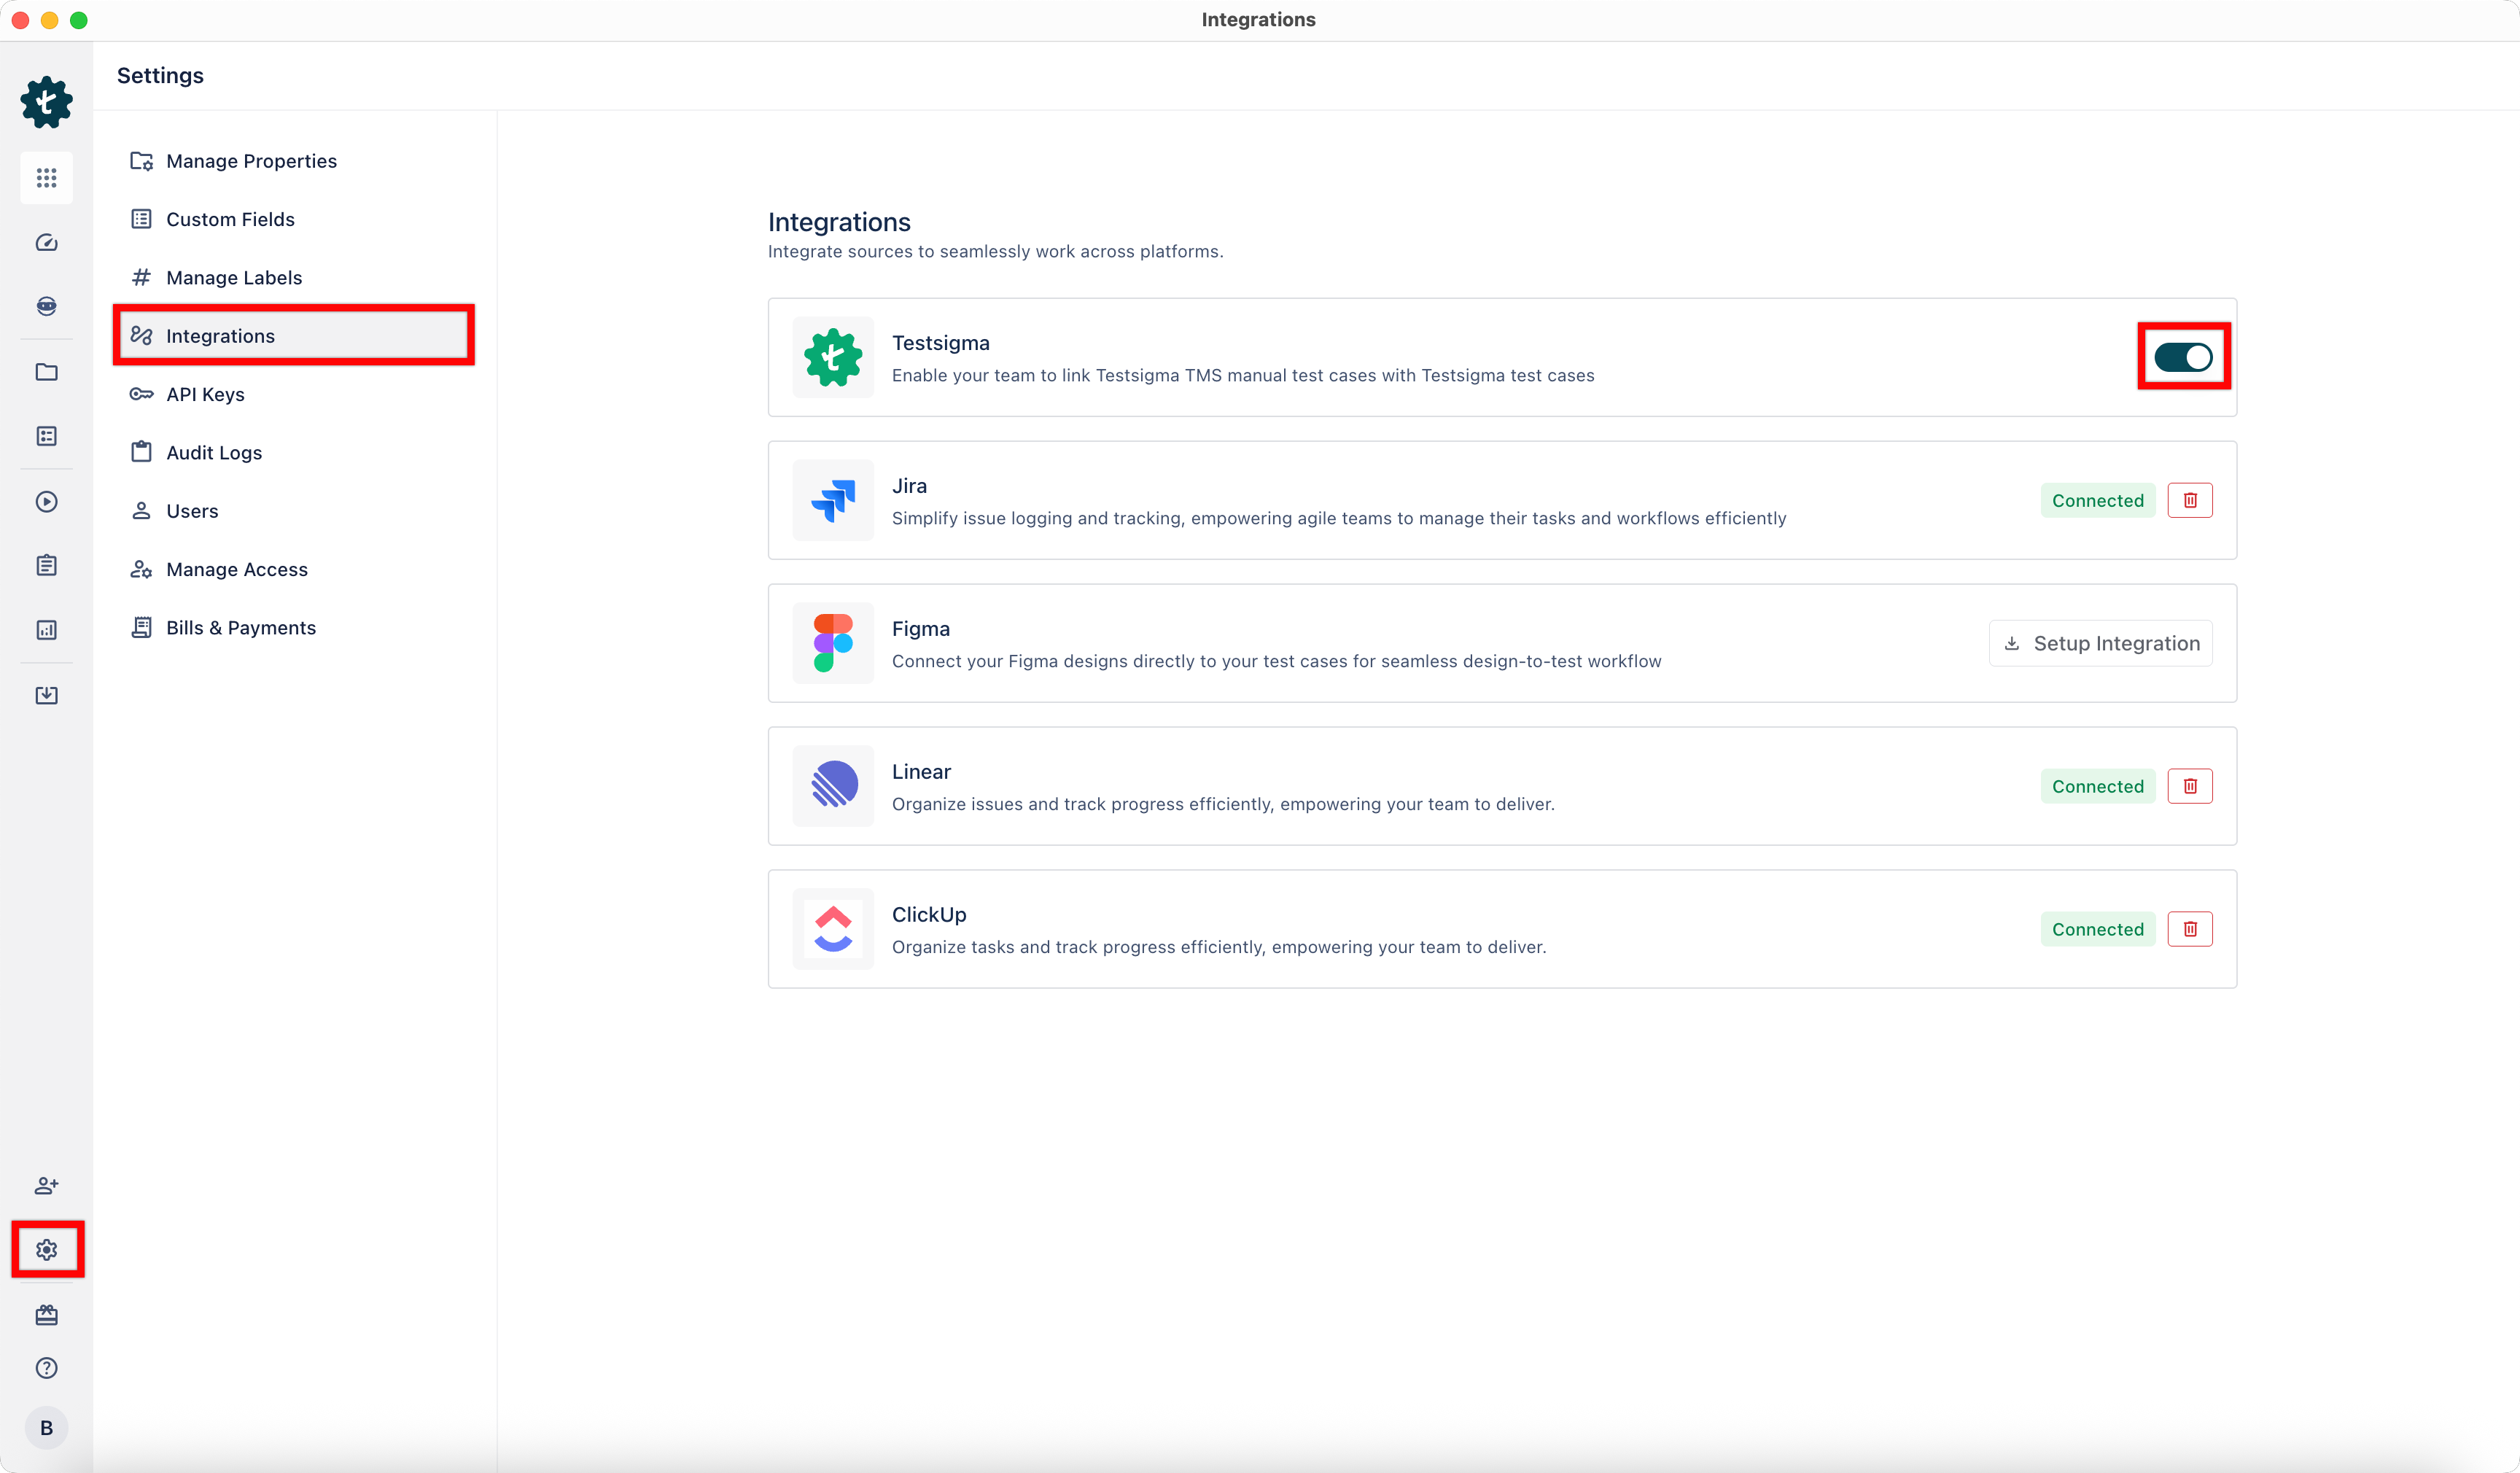Open the apps grid icon in sidebar
The width and height of the screenshot is (2520, 1473).
click(46, 178)
